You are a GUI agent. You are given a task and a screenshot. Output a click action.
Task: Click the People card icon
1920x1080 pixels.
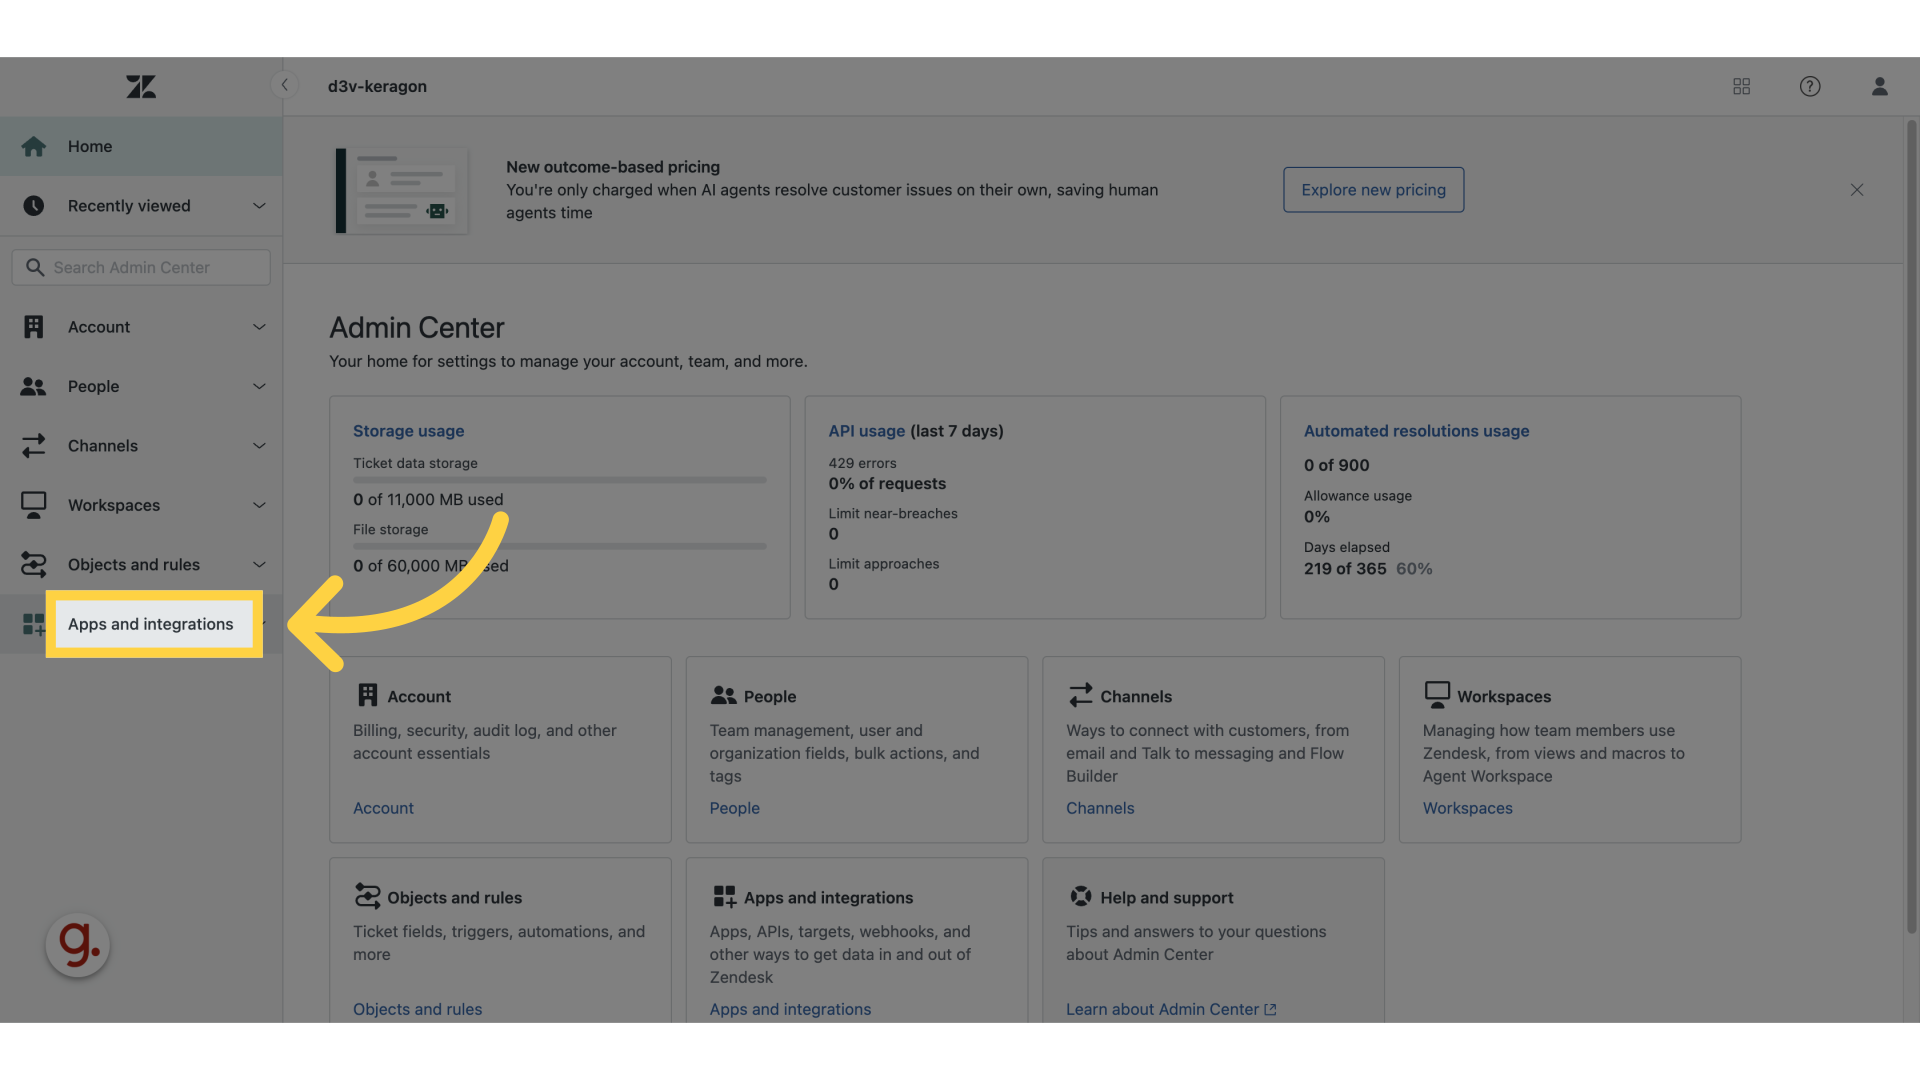point(724,695)
